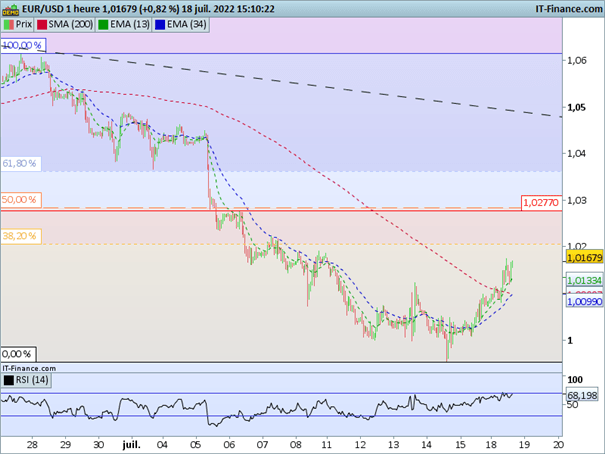Open the SMA (200) indicator label
This screenshot has width=605, height=454.
point(71,24)
